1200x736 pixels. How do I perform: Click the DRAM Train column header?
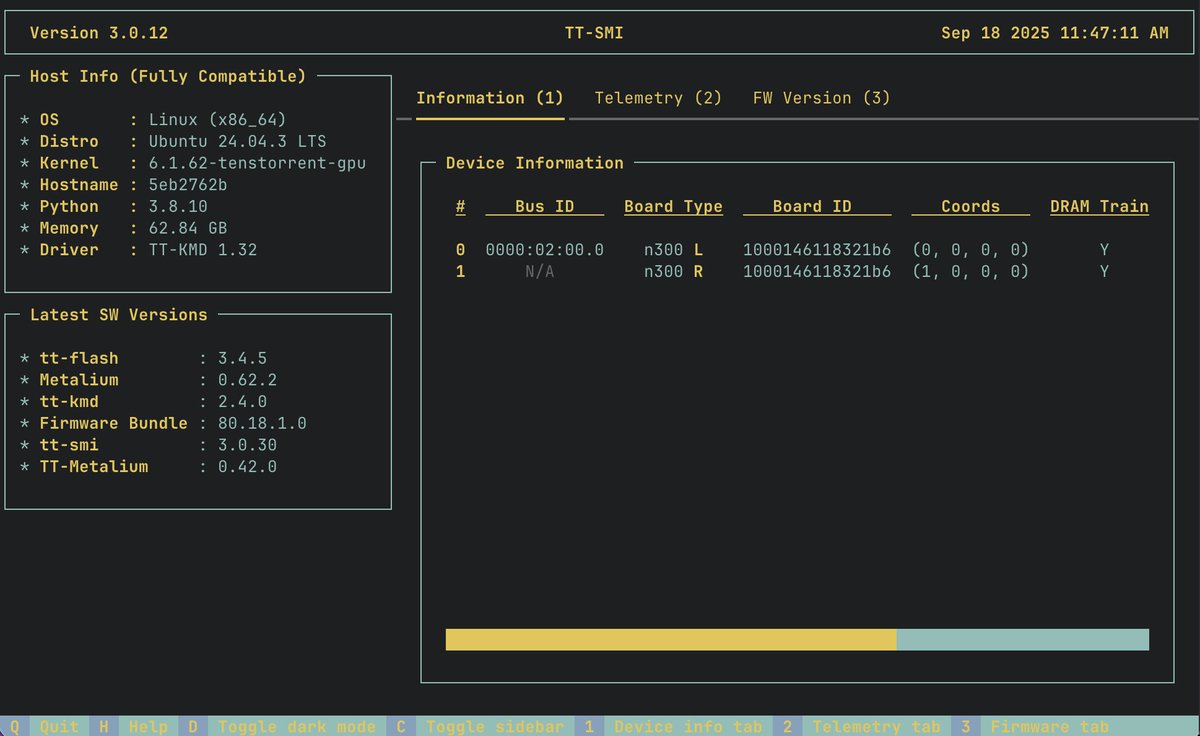point(1099,206)
